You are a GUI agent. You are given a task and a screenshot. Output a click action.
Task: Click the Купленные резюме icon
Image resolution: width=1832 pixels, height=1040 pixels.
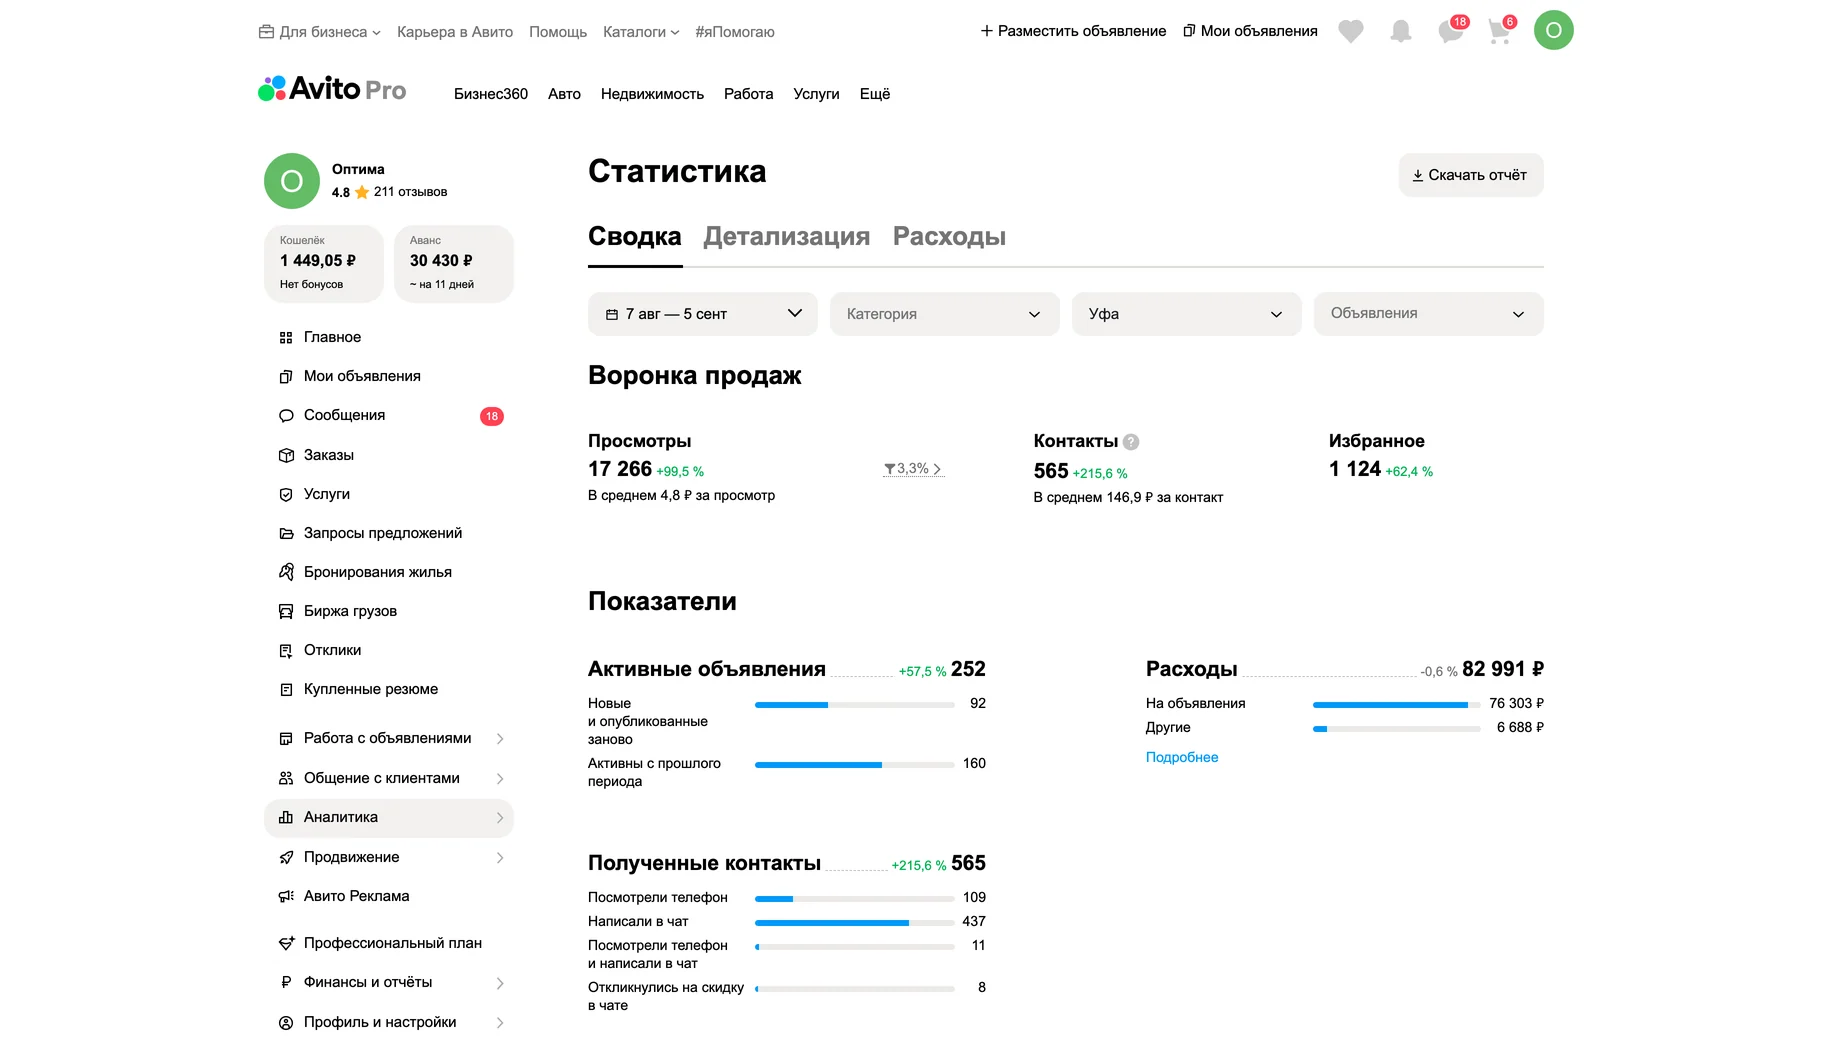[286, 690]
